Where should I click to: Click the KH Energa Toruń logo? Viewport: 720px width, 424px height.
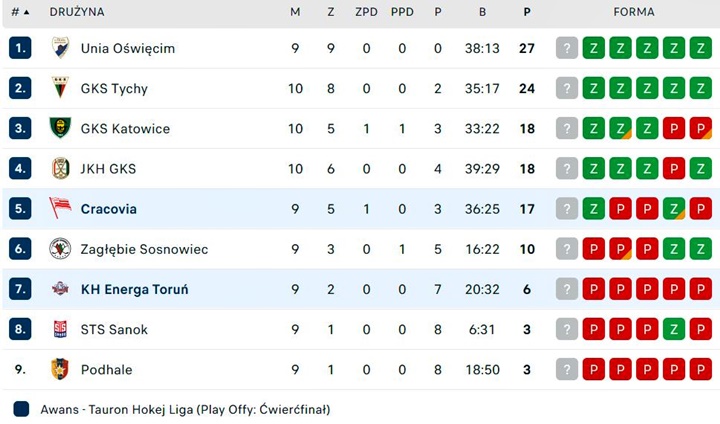(x=60, y=288)
